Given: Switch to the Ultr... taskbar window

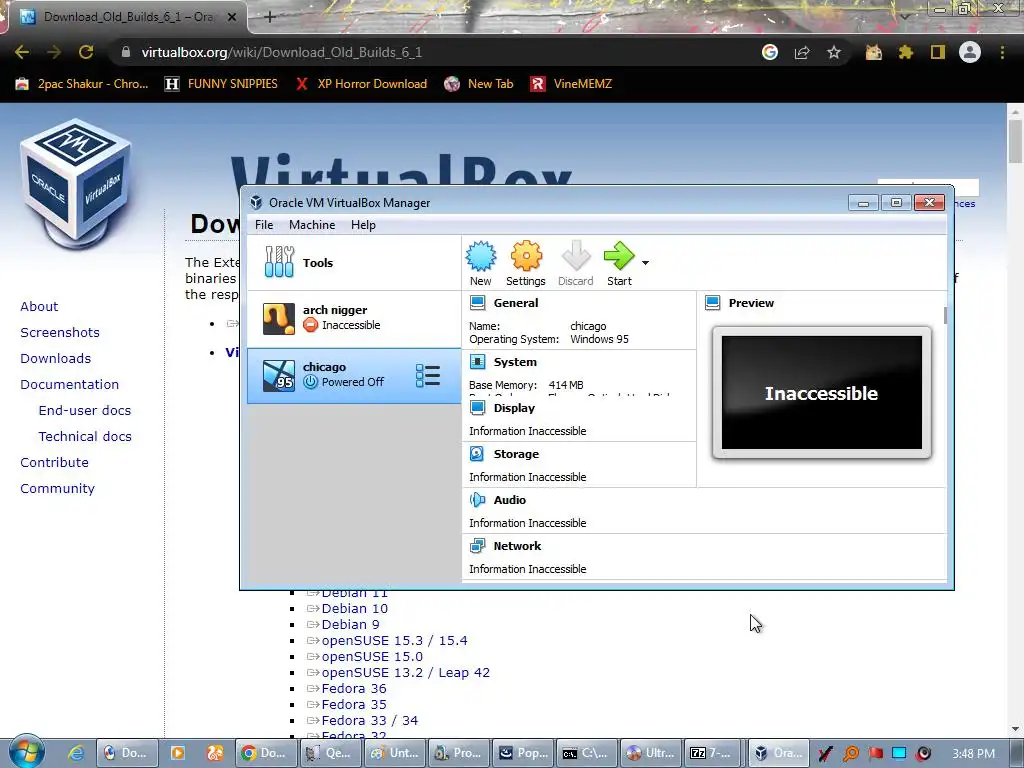Looking at the screenshot, I should point(650,753).
